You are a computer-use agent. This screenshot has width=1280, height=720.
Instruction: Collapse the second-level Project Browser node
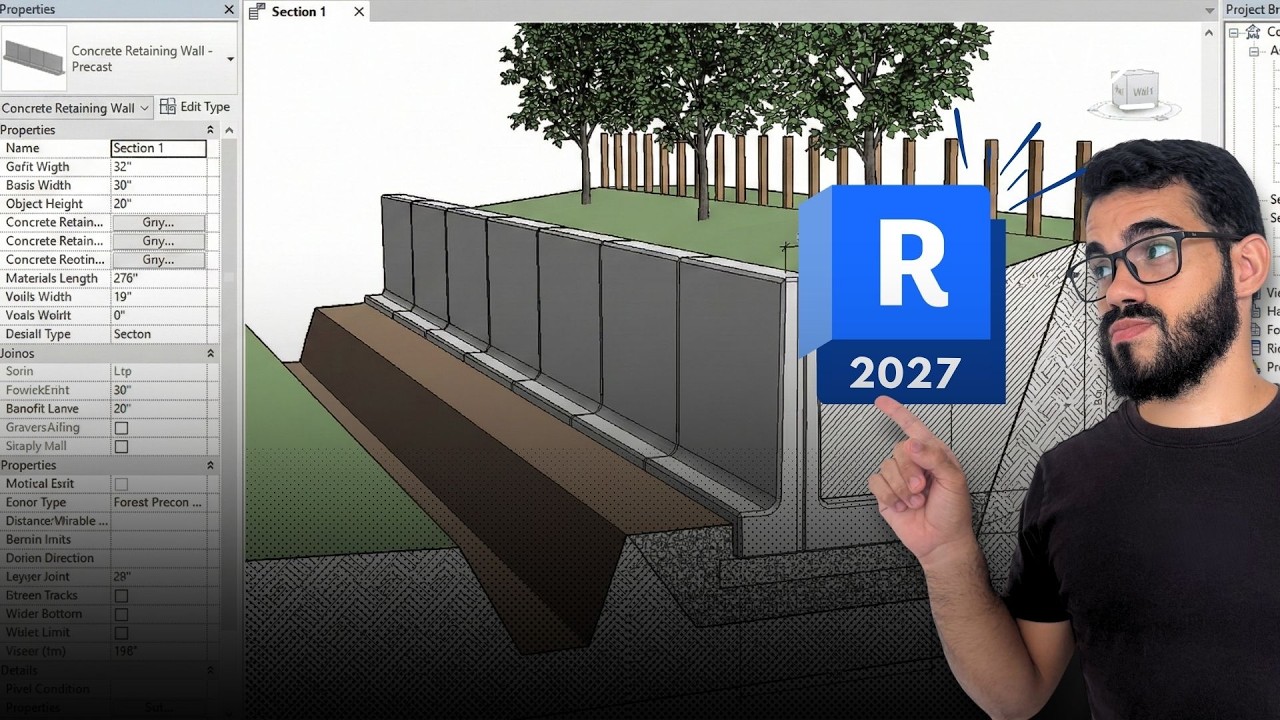coord(1253,51)
